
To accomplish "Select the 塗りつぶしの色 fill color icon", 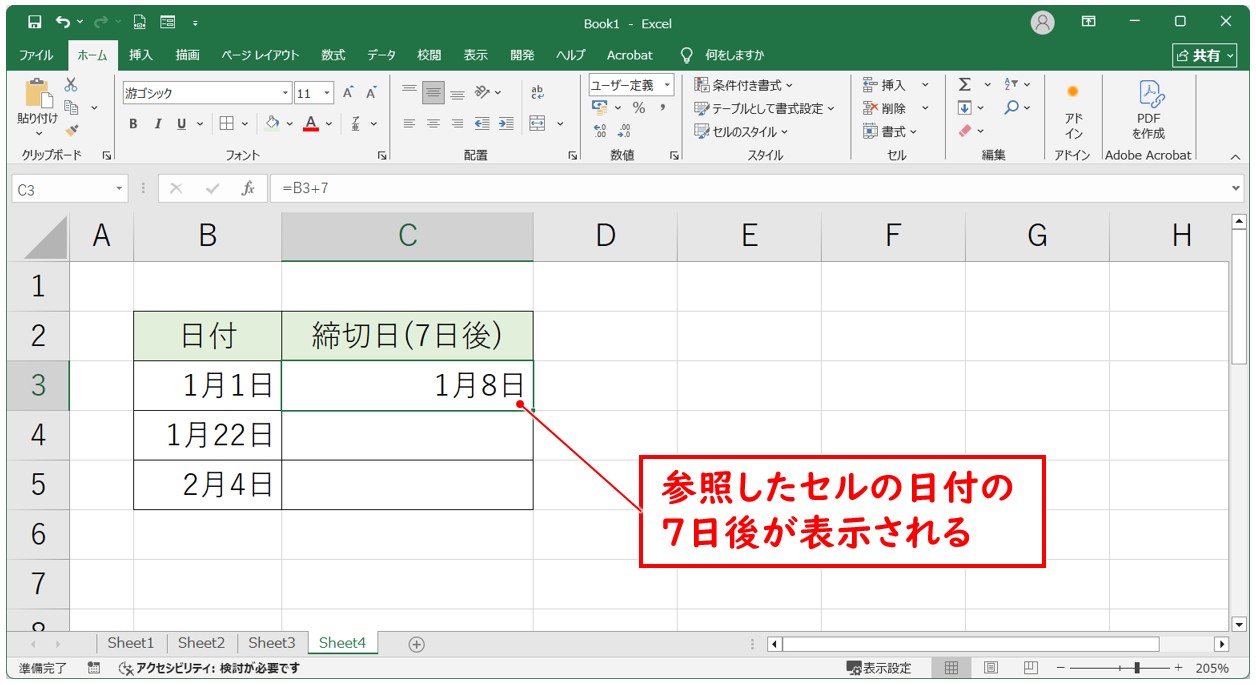I will click(272, 124).
